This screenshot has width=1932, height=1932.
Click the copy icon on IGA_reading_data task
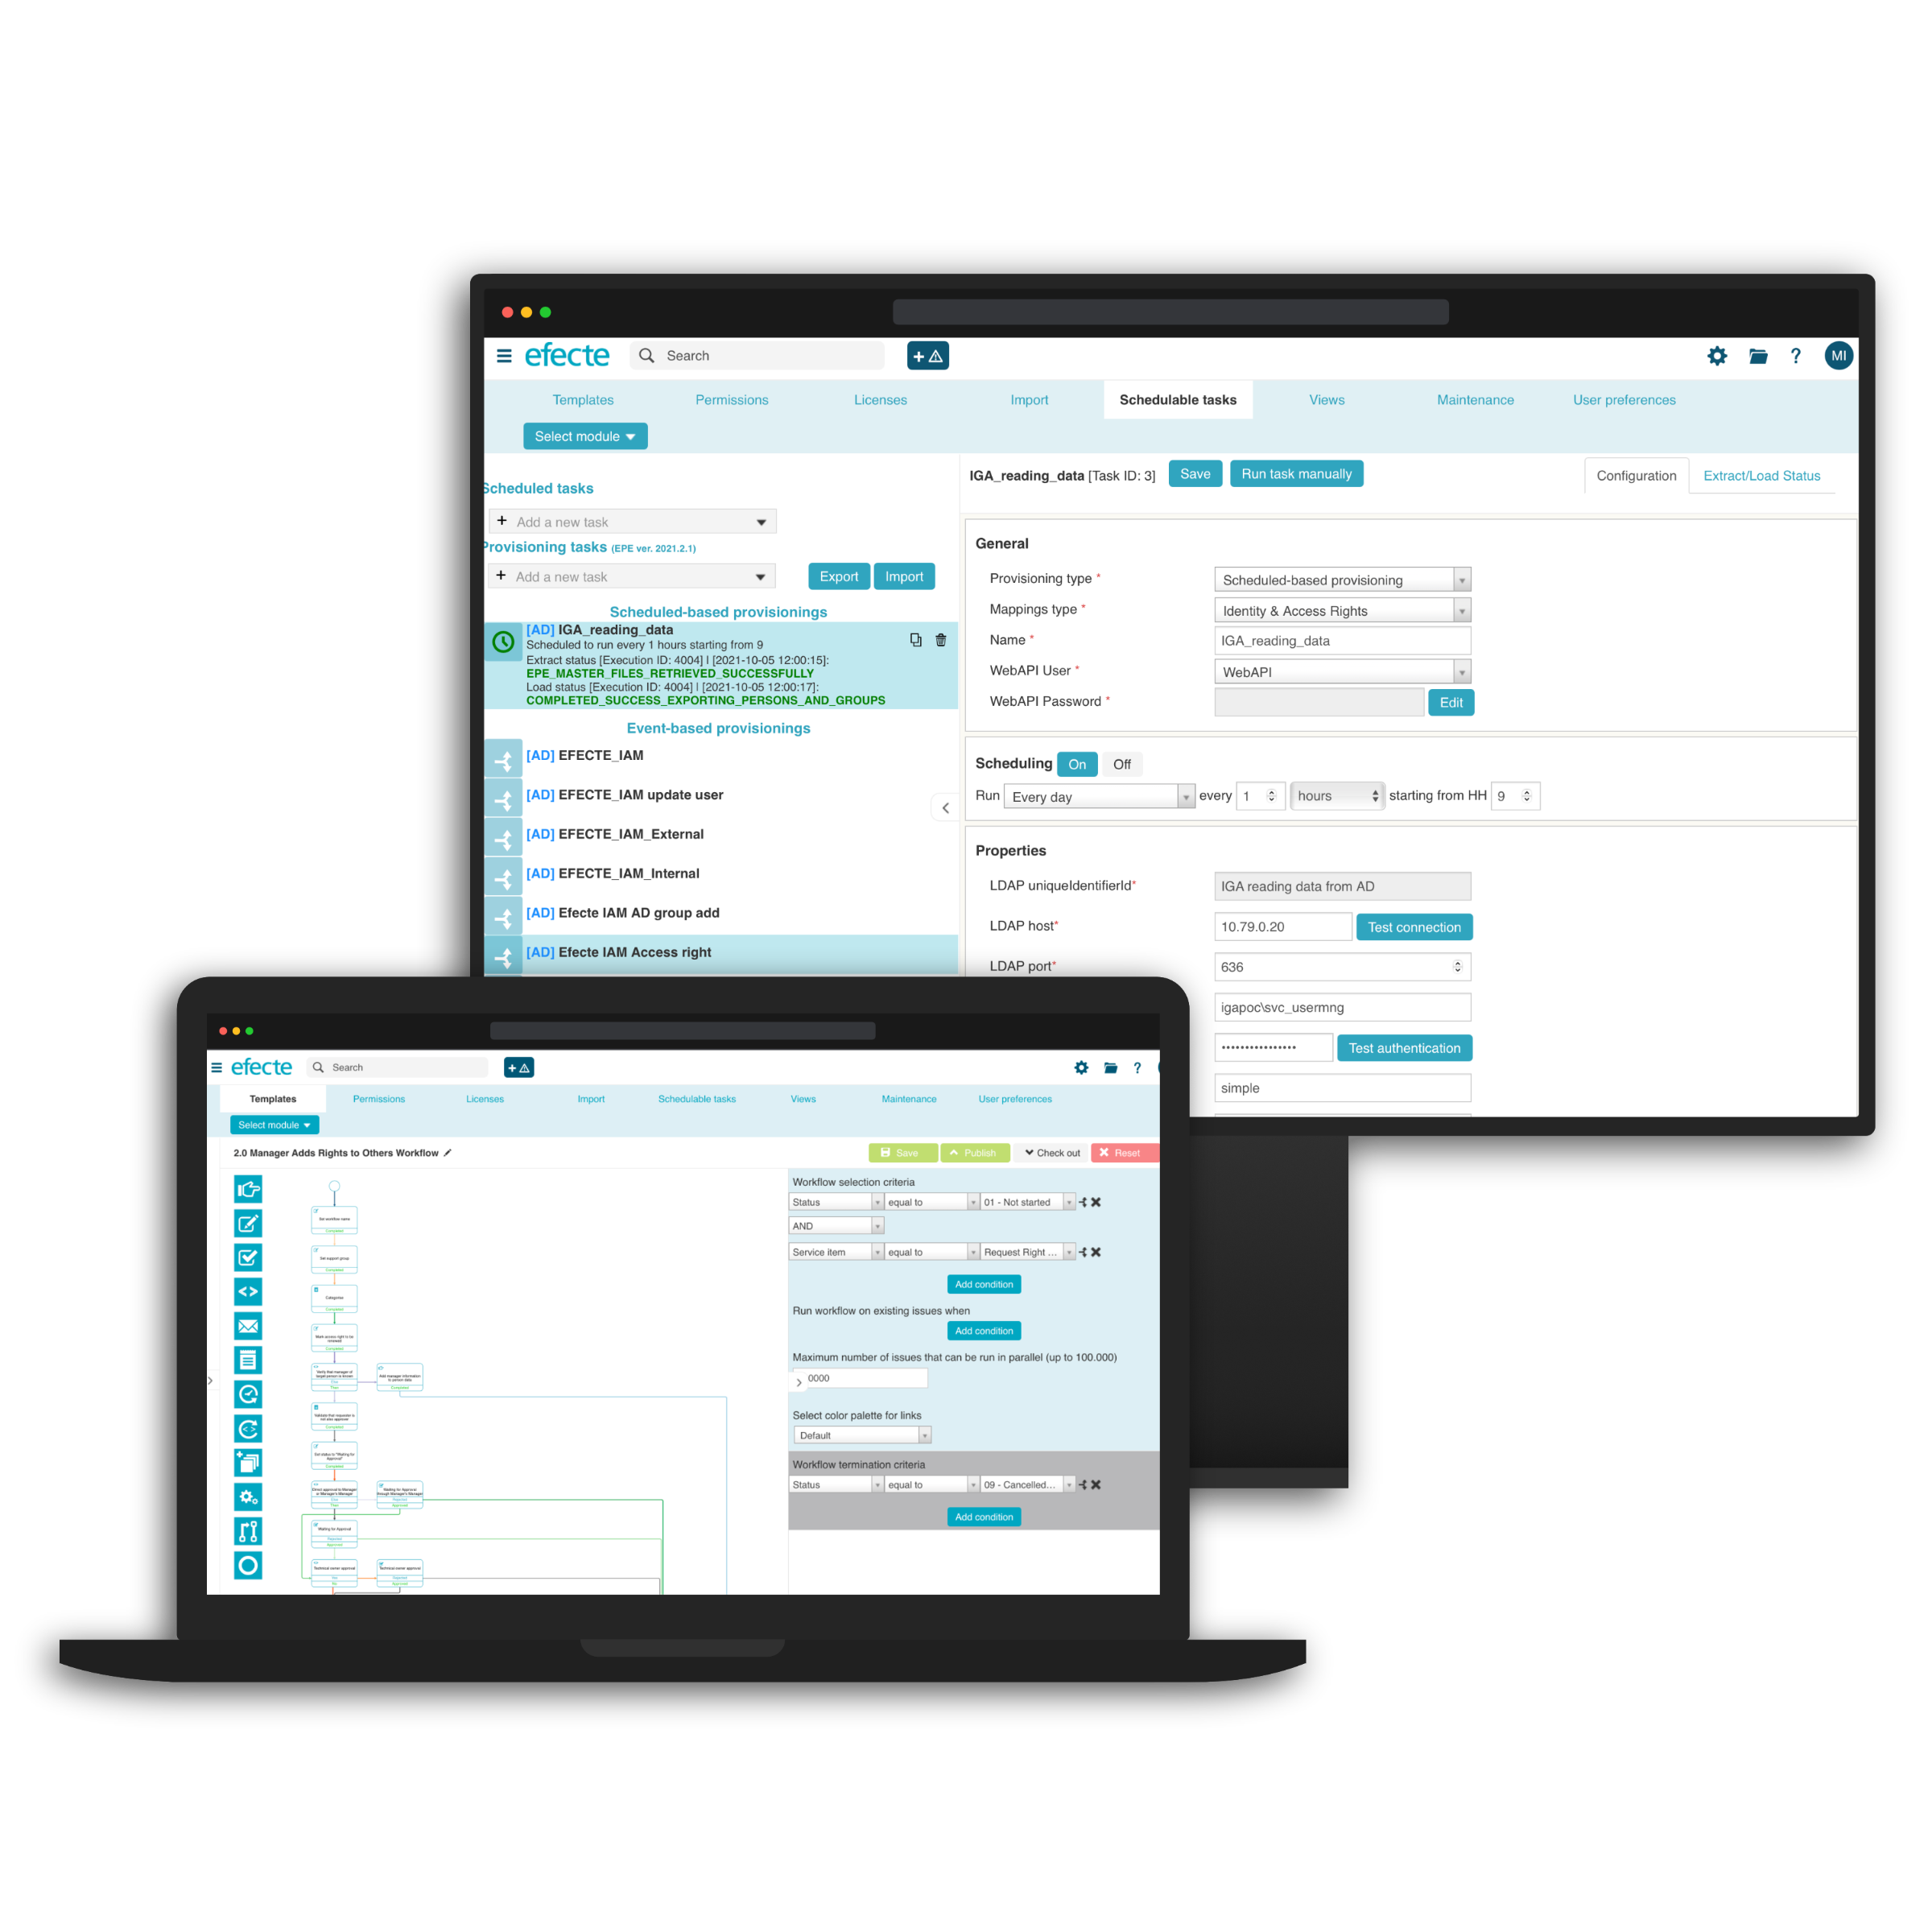coord(916,638)
